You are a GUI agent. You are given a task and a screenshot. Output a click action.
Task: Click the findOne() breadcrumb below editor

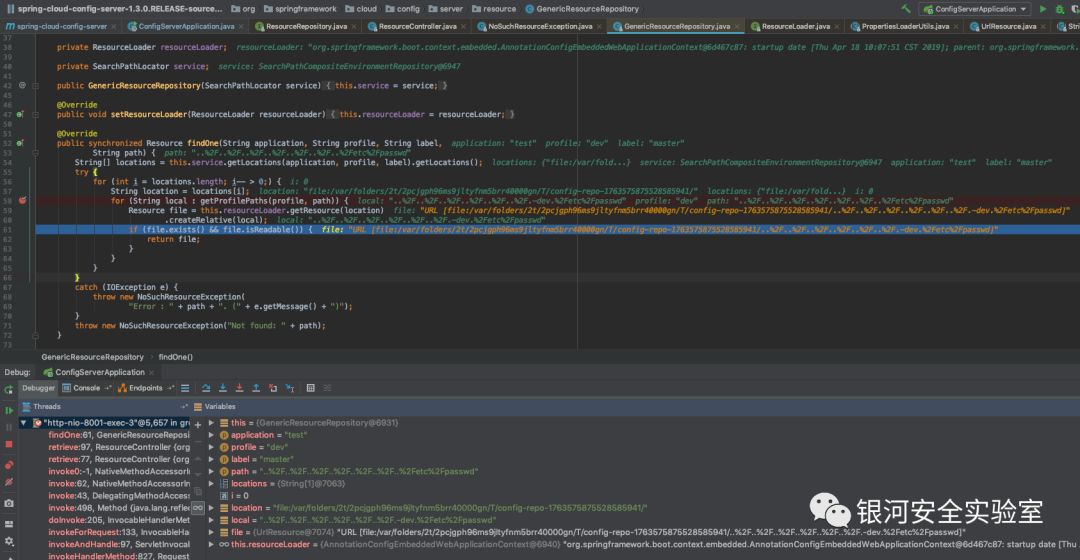point(176,357)
